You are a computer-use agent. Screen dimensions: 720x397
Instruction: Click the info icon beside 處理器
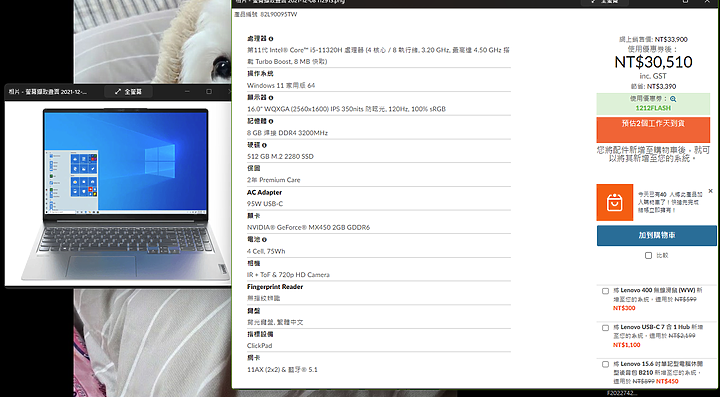click(x=271, y=39)
